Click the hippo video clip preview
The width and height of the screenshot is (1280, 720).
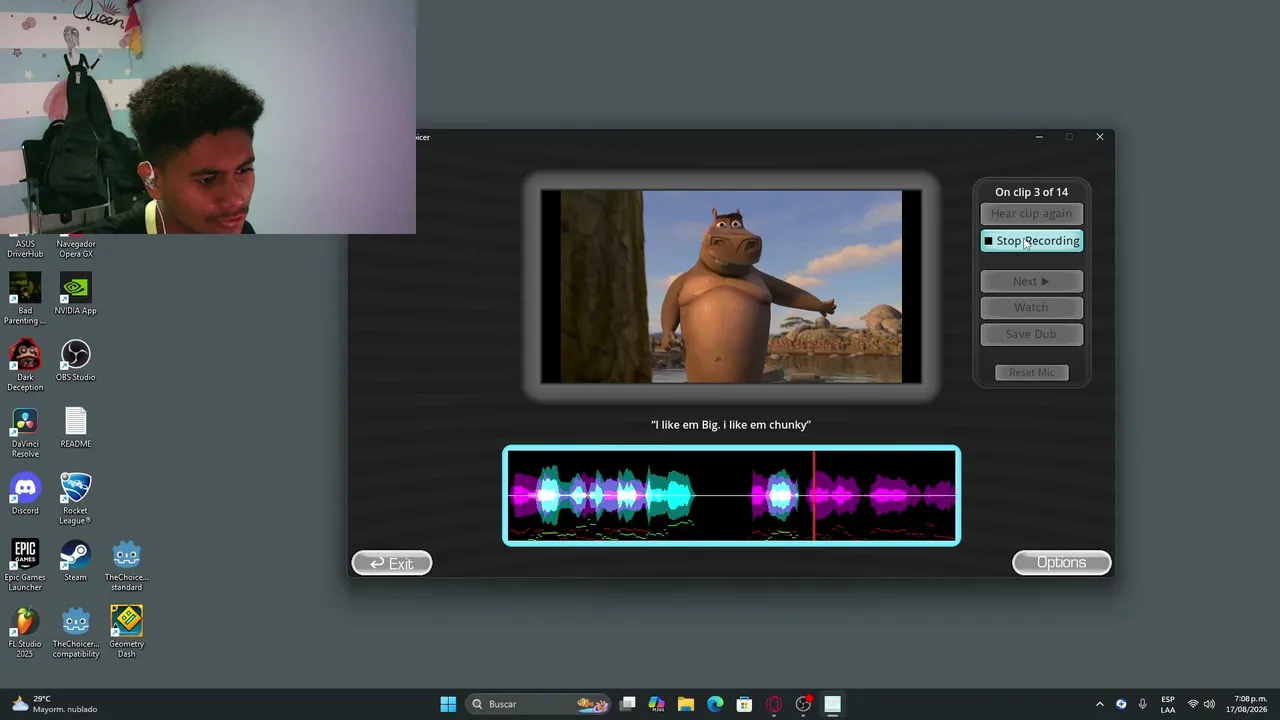731,287
